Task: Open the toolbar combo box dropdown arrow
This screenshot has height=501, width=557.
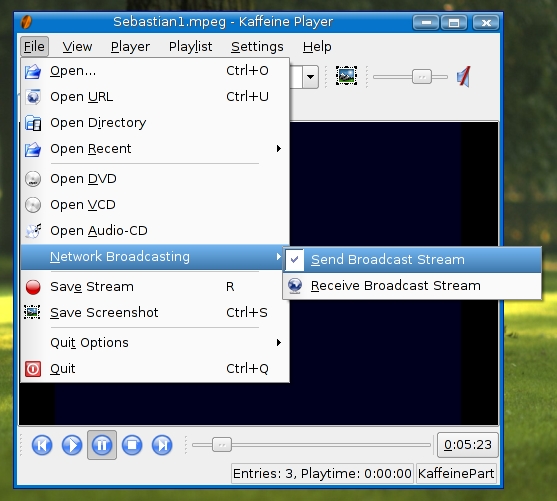Action: click(x=311, y=77)
